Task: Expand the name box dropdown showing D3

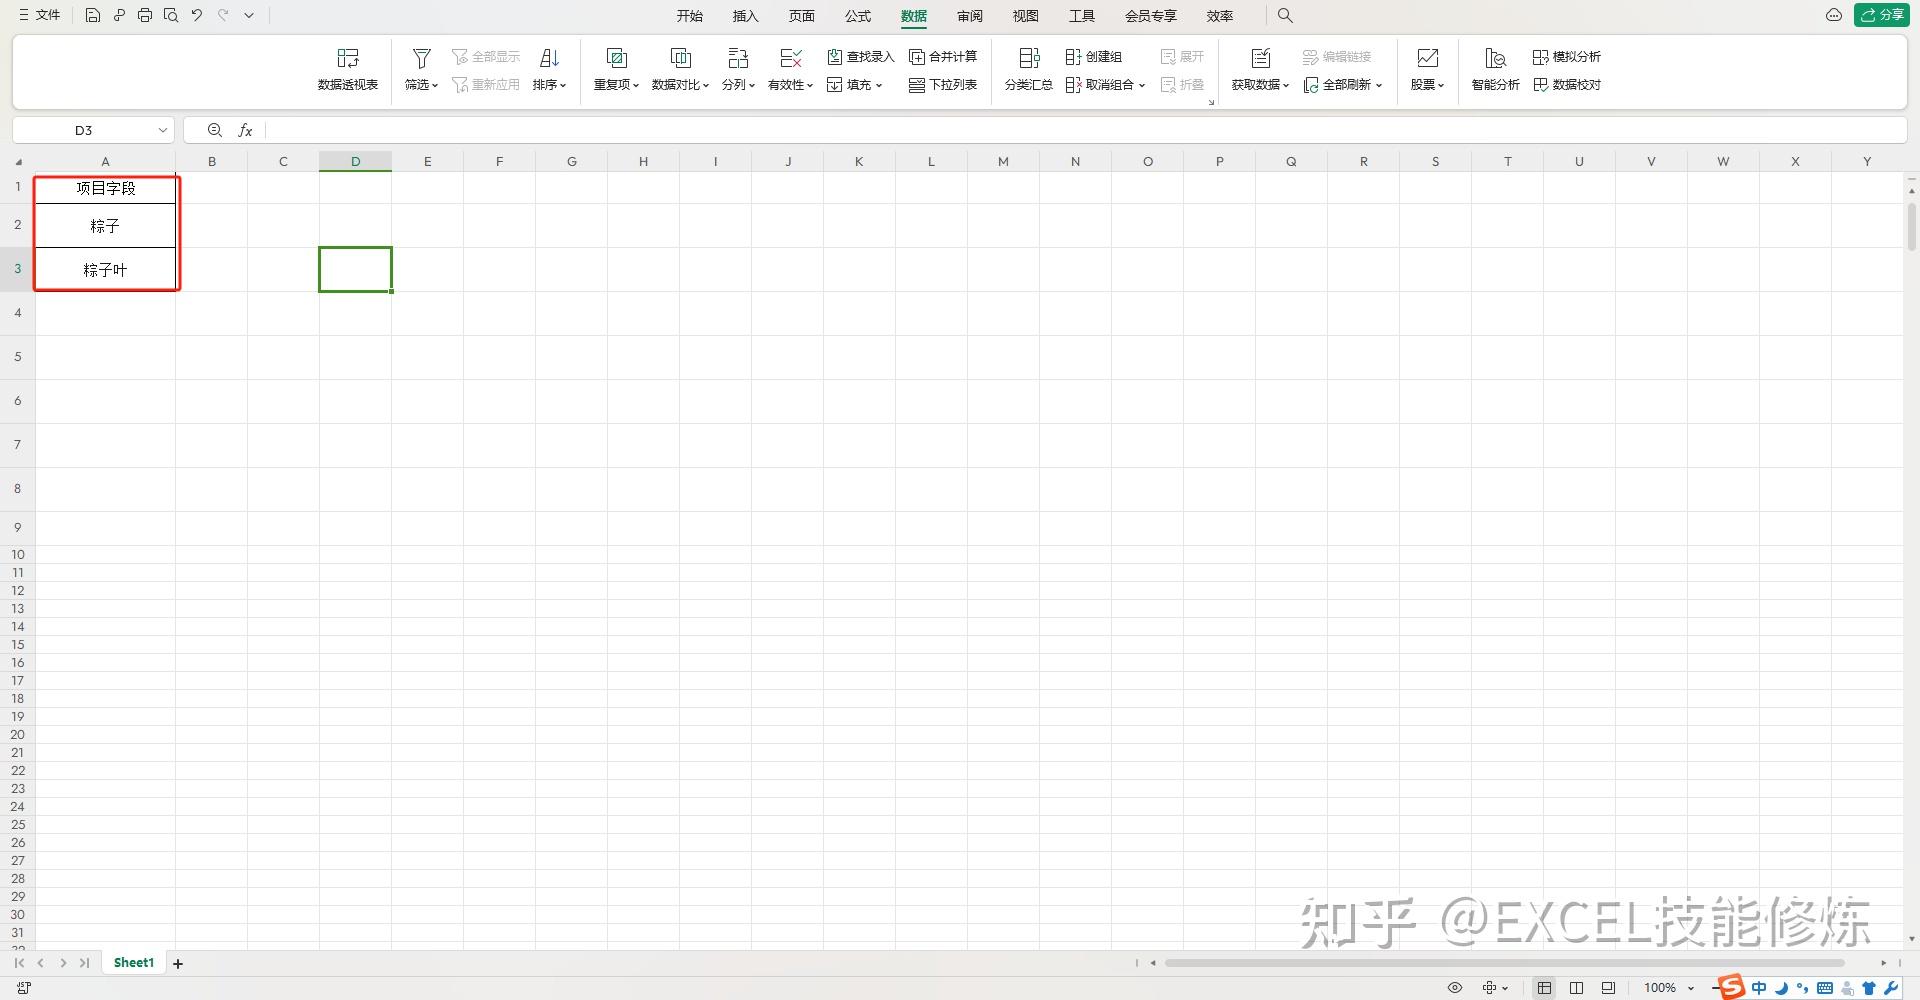Action: pos(162,130)
